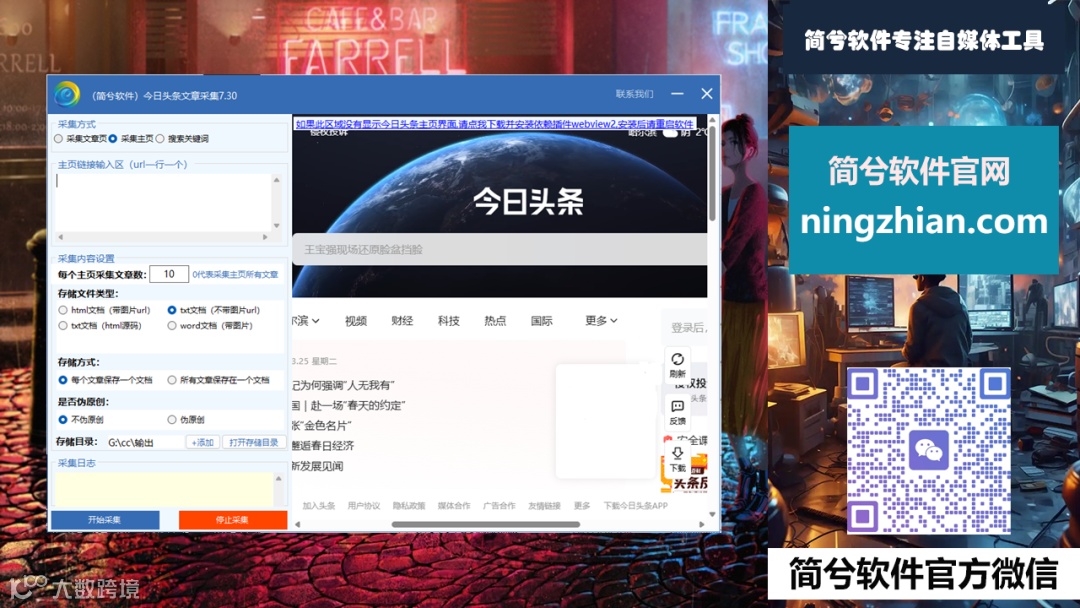This screenshot has height=608, width=1080.
Task: Click the 打开存储目录 button
Action: [253, 442]
